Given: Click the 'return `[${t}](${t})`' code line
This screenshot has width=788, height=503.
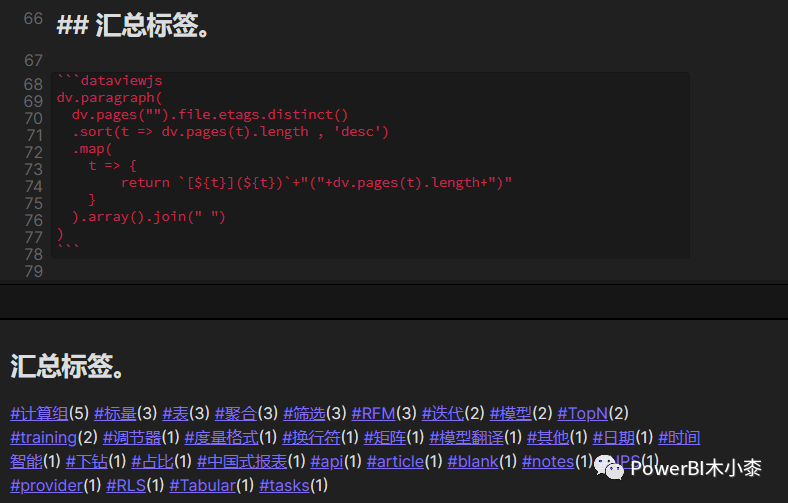Looking at the screenshot, I should [316, 182].
